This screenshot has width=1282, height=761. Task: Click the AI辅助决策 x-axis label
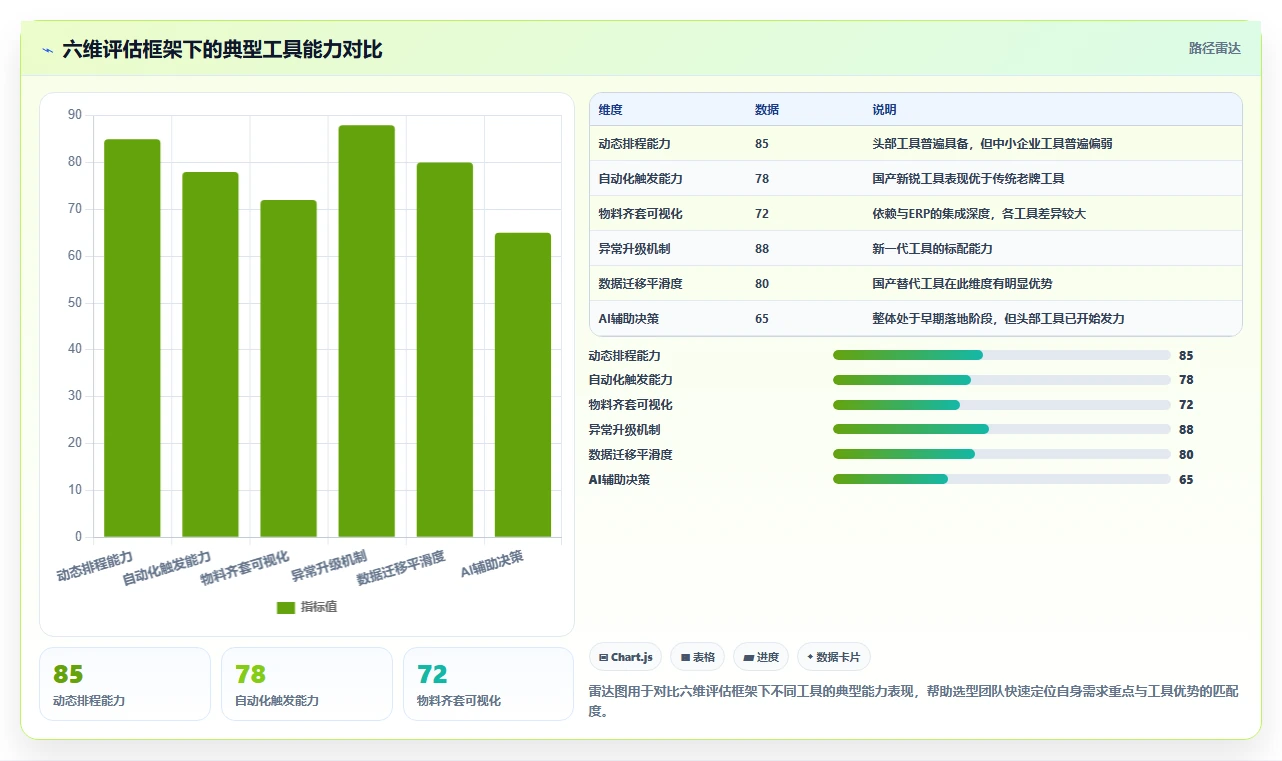[x=492, y=564]
